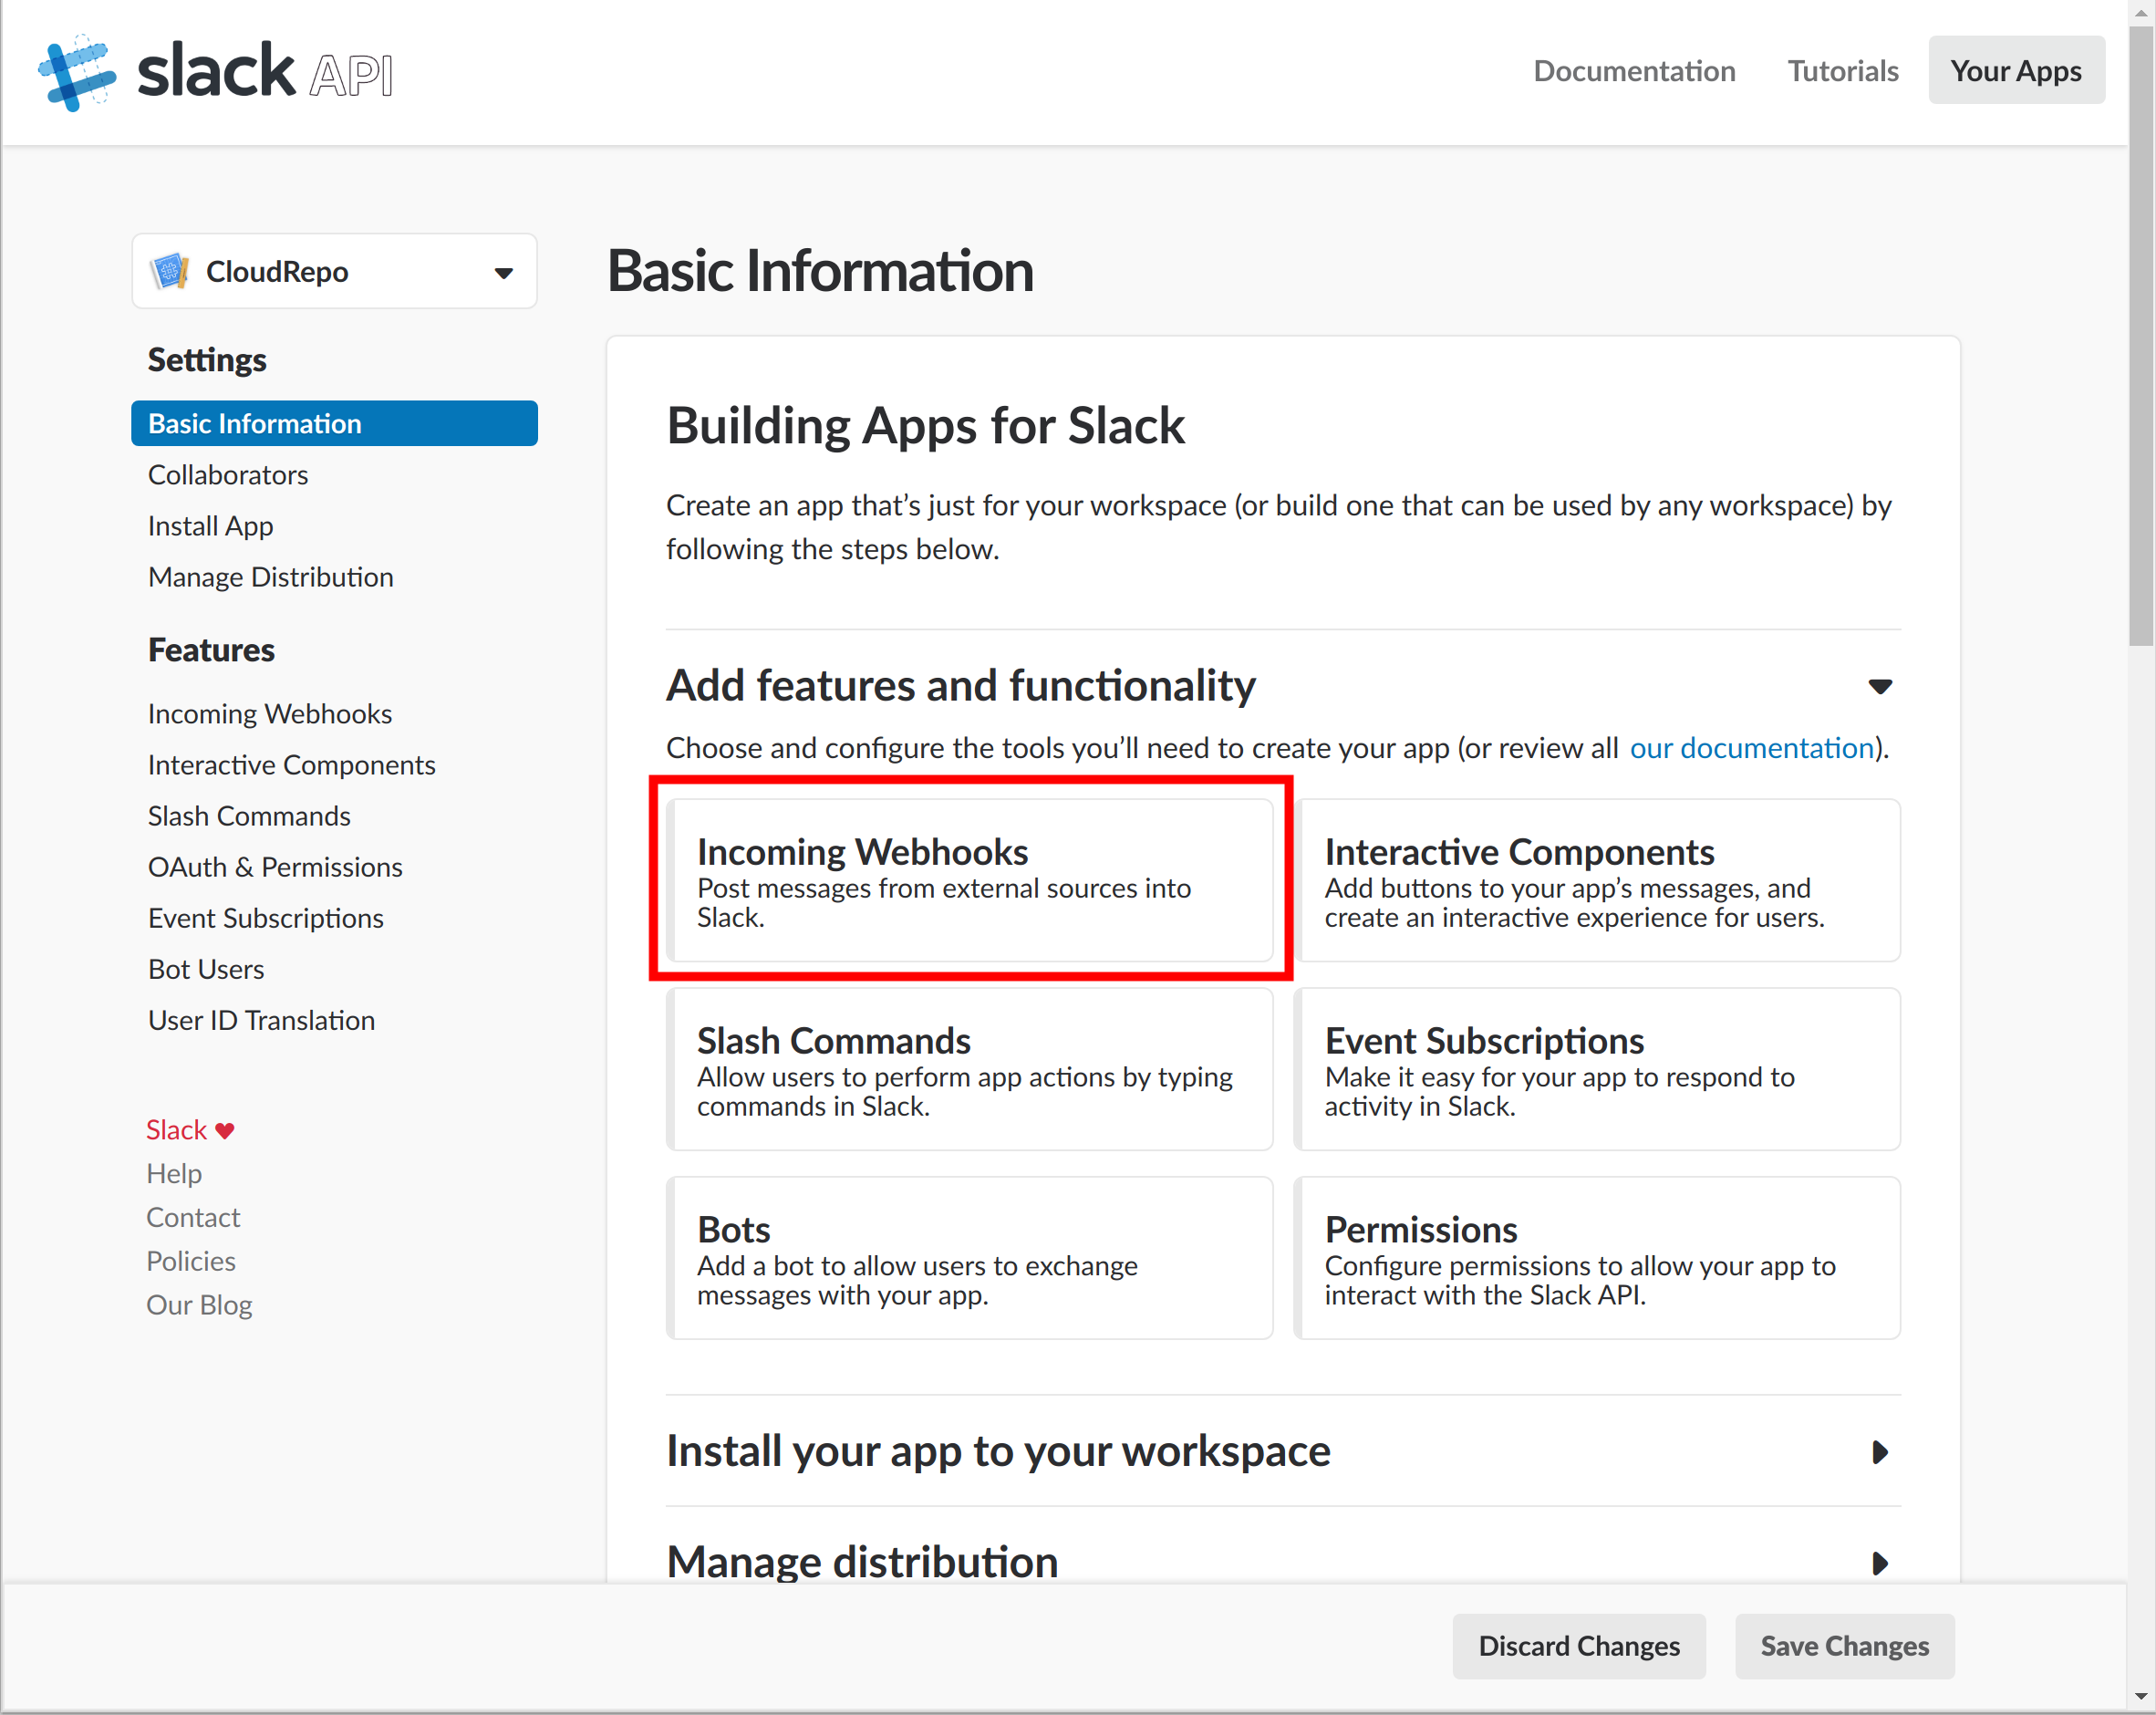
Task: Select the Install App sidebar item
Action: (x=212, y=524)
